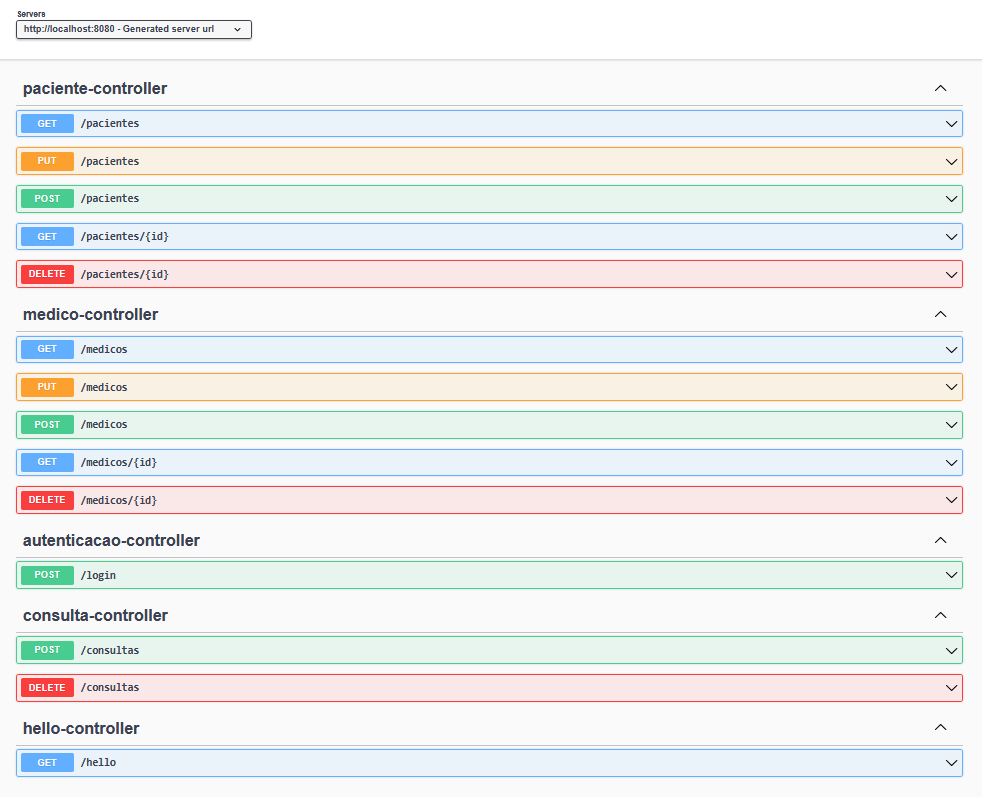Expand chevron of POST /consultas row
Viewport: 982px width, 797px height.
click(x=951, y=650)
